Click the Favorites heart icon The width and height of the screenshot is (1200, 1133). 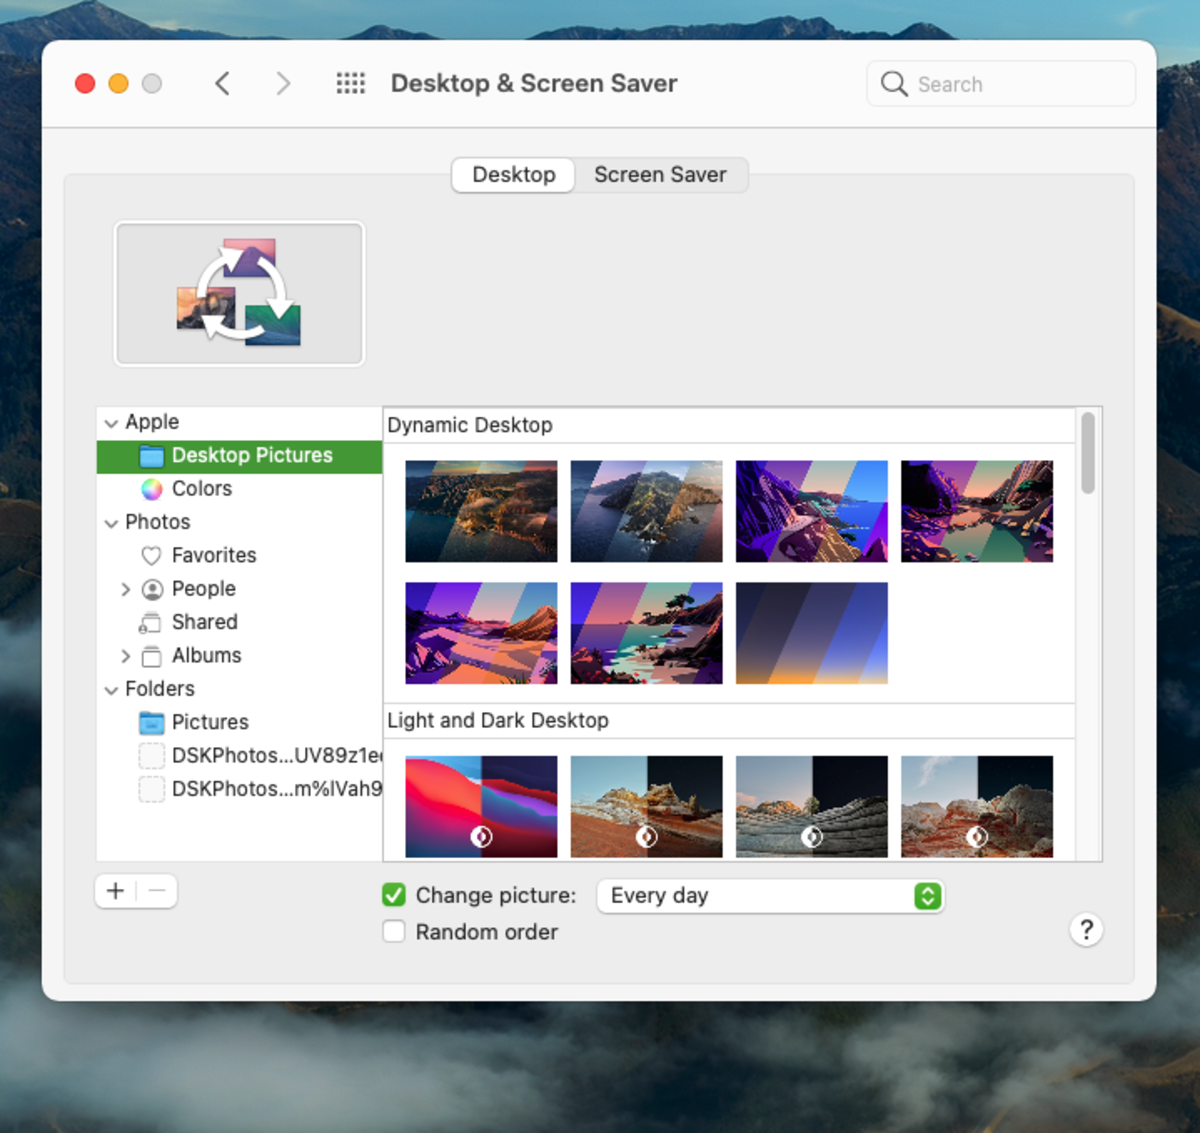[x=151, y=555]
